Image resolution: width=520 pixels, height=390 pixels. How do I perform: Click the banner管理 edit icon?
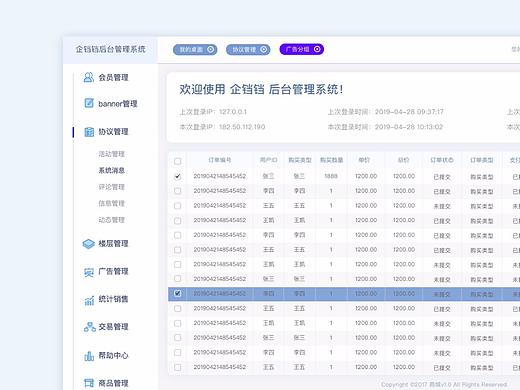click(89, 103)
